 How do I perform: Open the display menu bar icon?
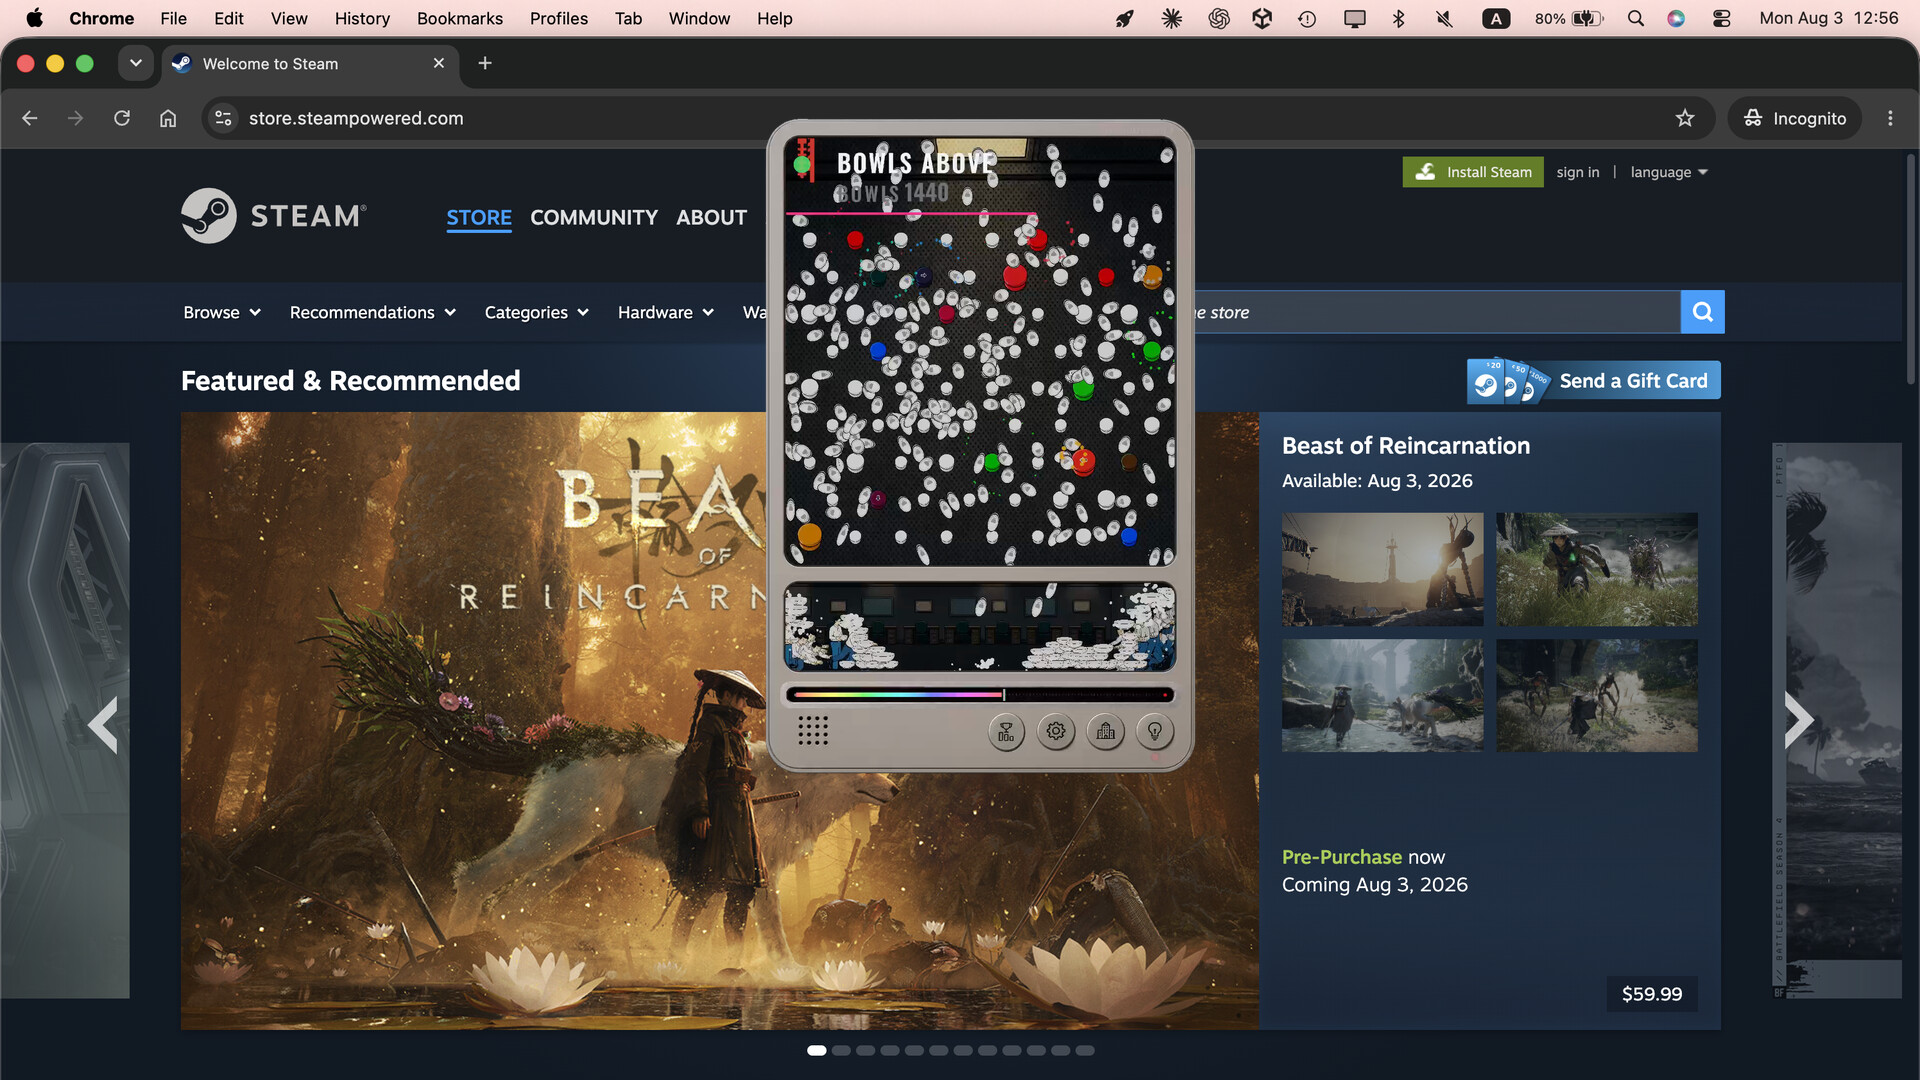pos(1355,18)
